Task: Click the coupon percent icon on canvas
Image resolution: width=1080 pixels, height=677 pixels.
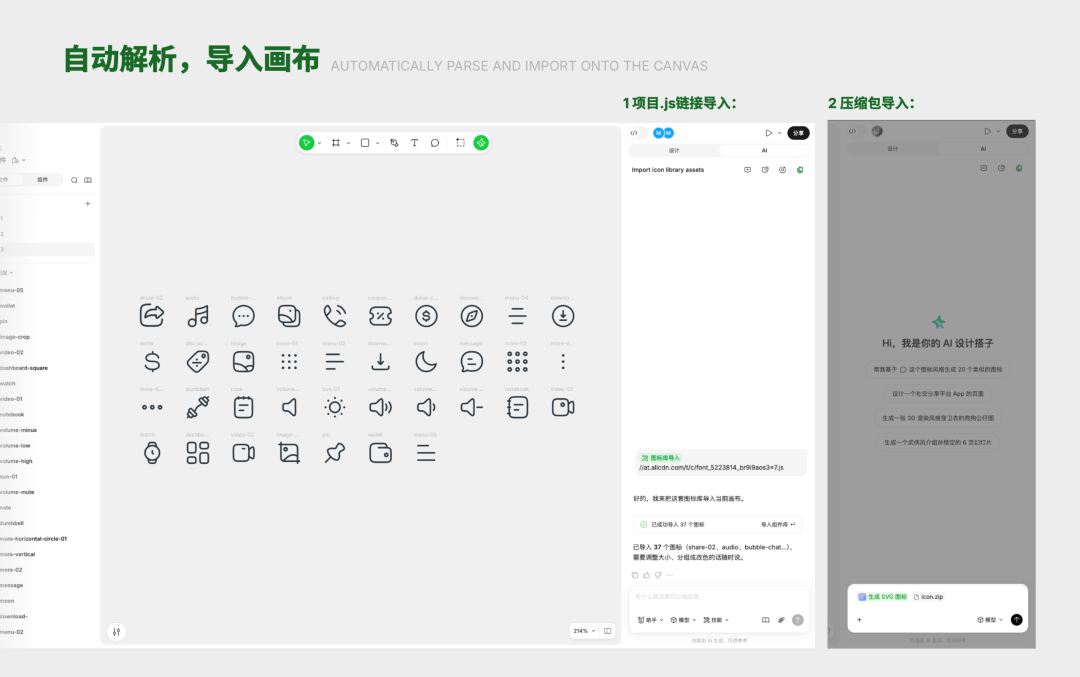Action: tap(380, 316)
